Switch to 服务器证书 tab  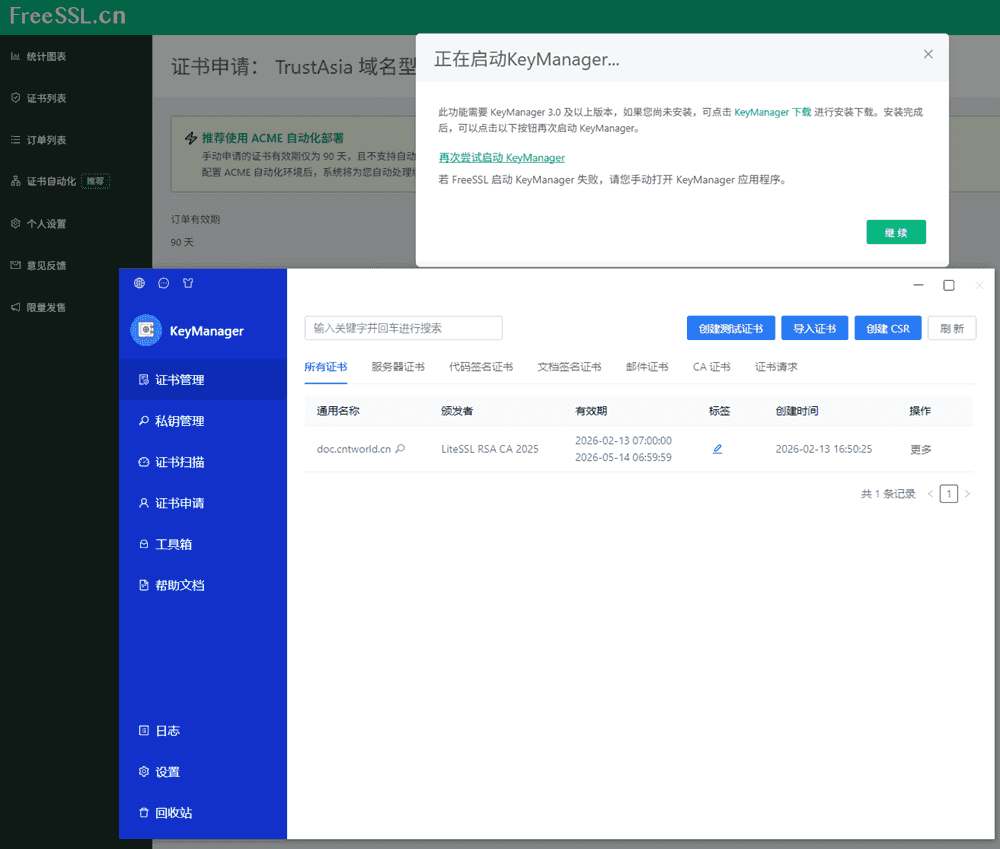397,367
